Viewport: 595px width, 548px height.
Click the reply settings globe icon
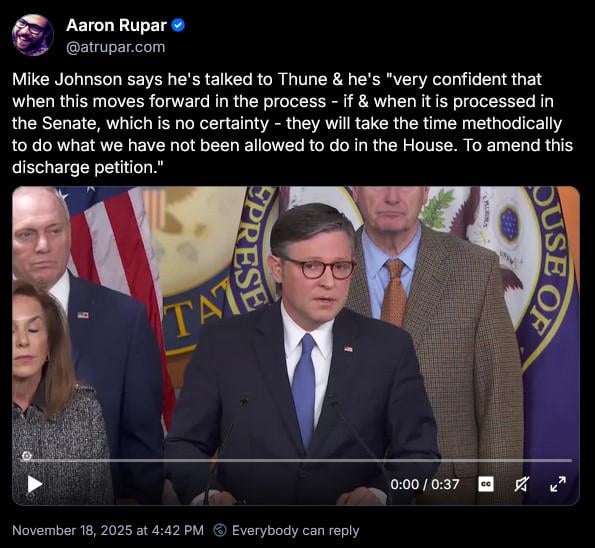pos(220,530)
